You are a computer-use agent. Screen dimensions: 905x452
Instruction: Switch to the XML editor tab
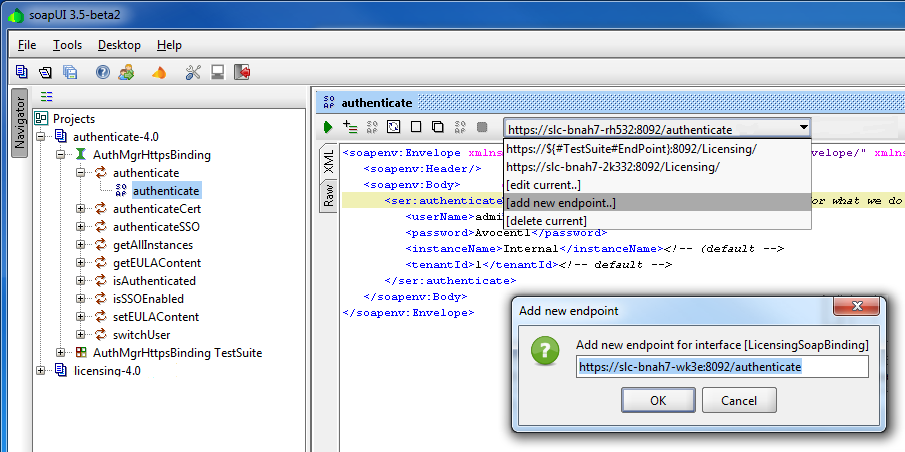(328, 162)
